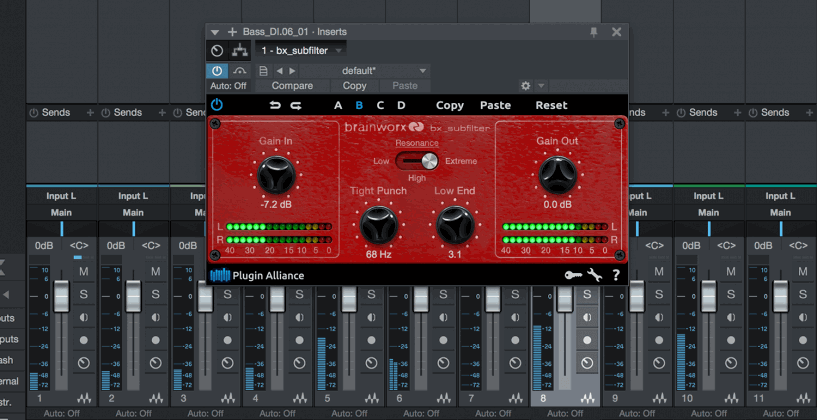Image resolution: width=817 pixels, height=420 pixels.
Task: Open the plugin help question mark
Action: click(x=616, y=275)
